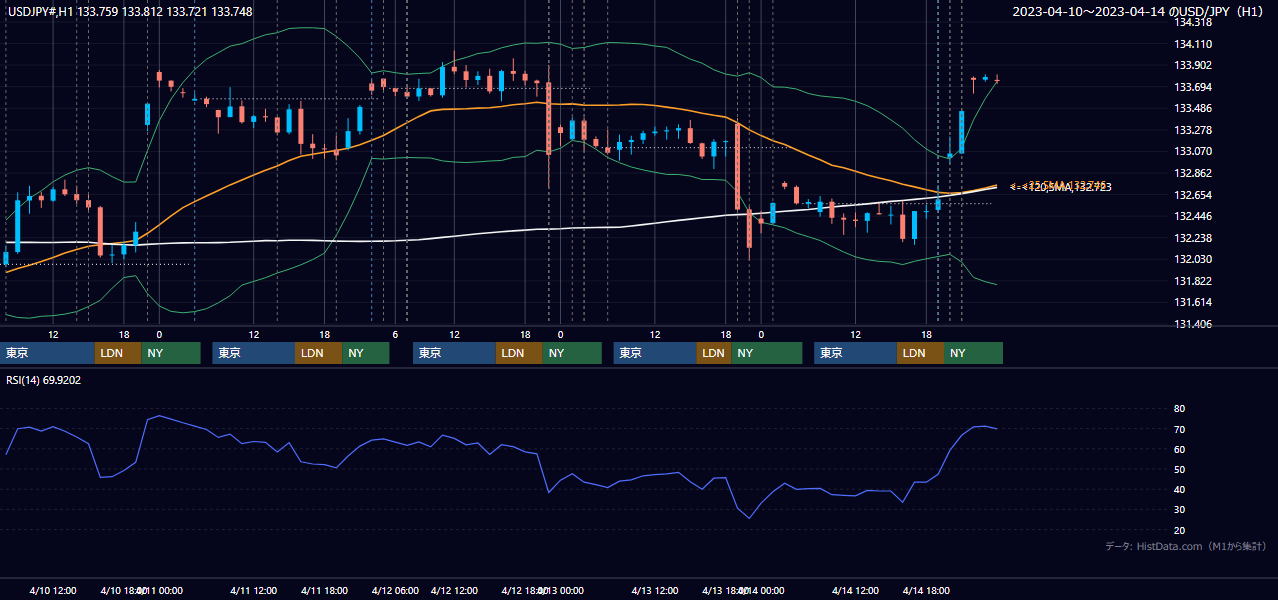This screenshot has width=1278, height=600.
Task: Click the 4/14 18:00 time axis label
Action: point(926,591)
